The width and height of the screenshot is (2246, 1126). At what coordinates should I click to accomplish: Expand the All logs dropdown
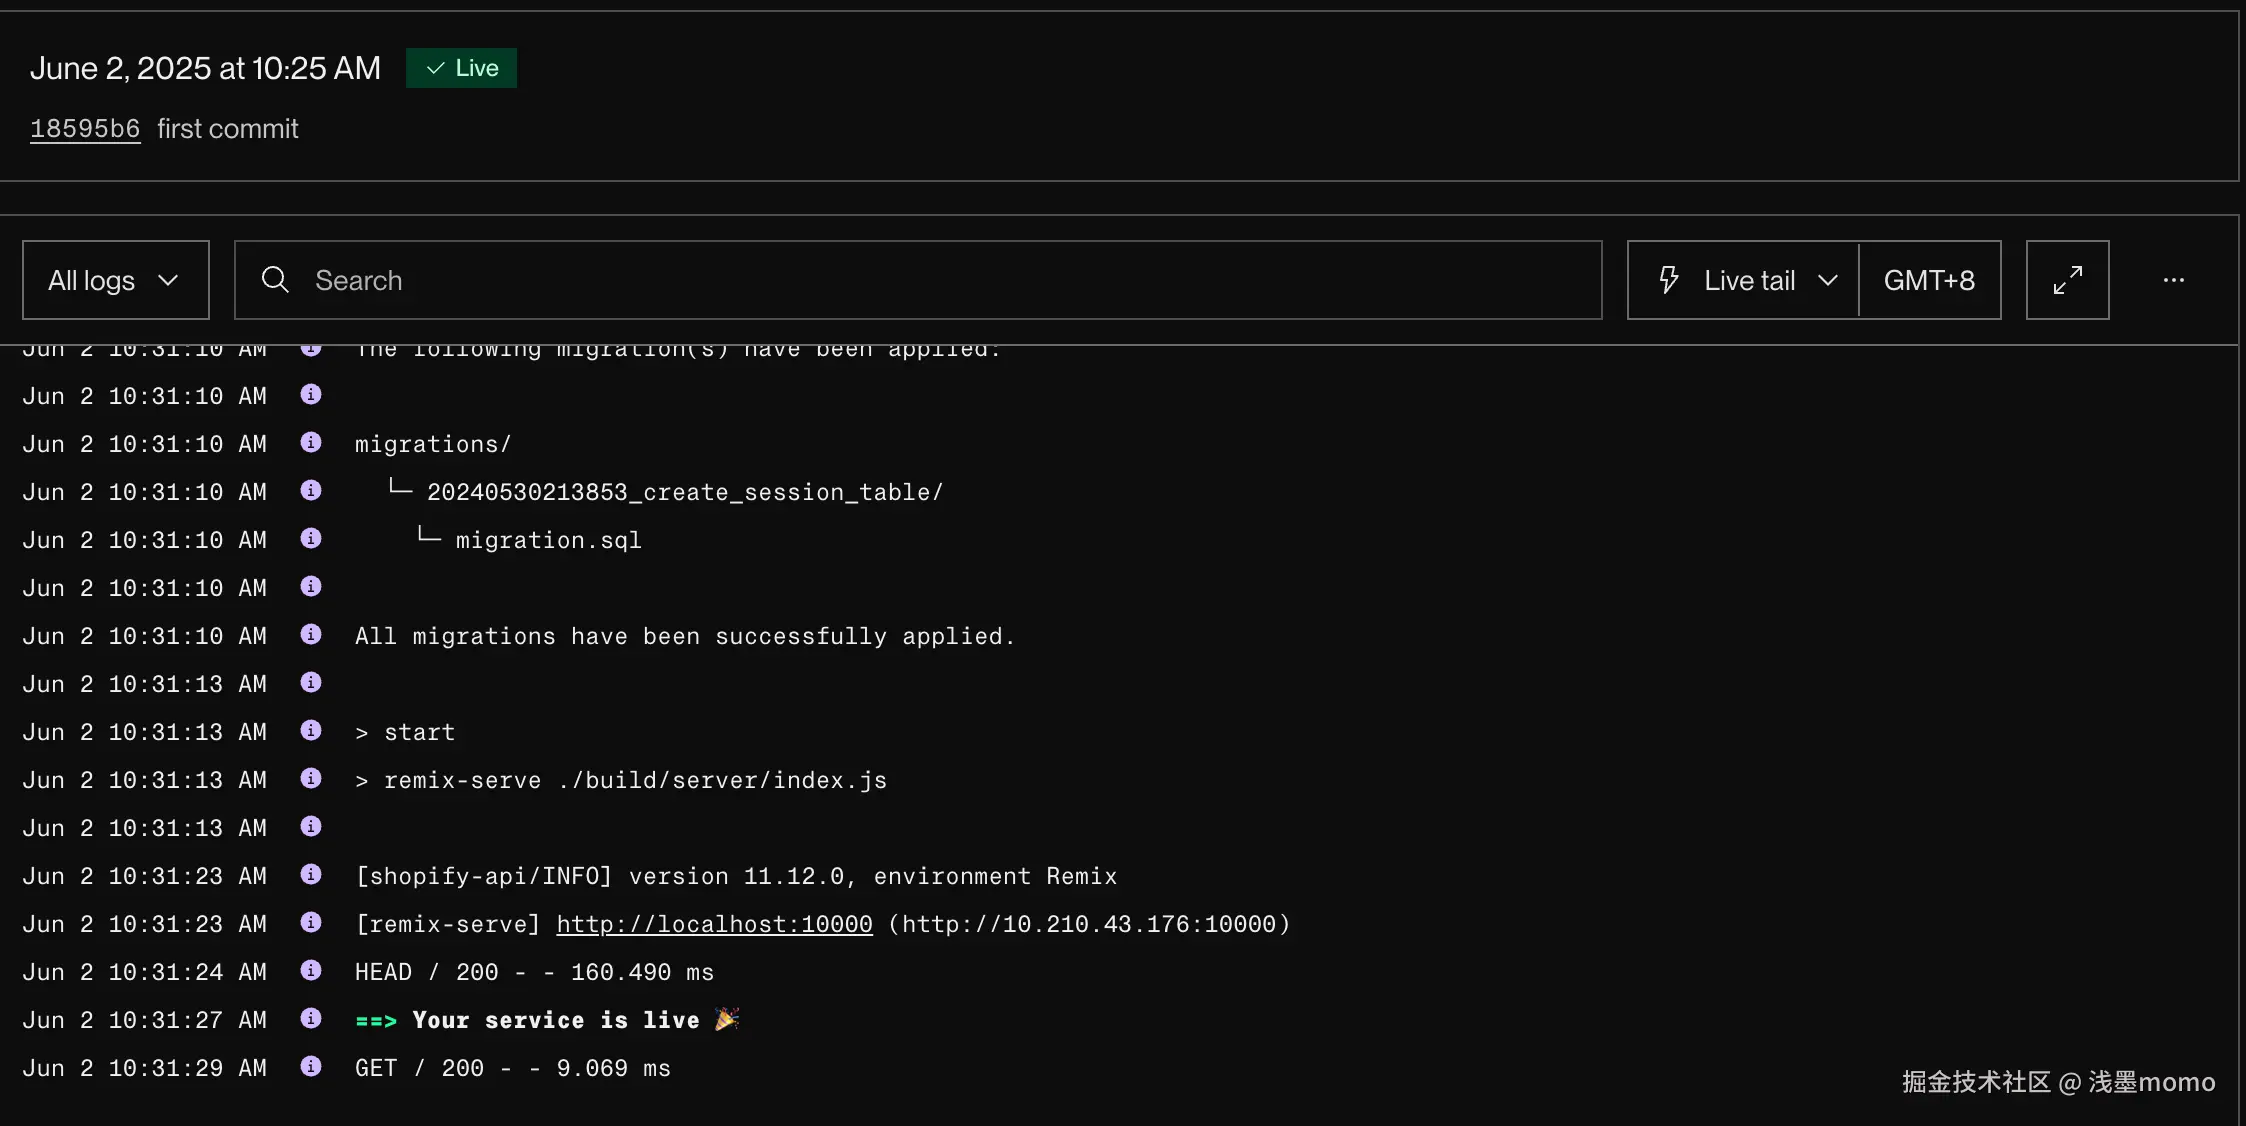click(x=115, y=280)
